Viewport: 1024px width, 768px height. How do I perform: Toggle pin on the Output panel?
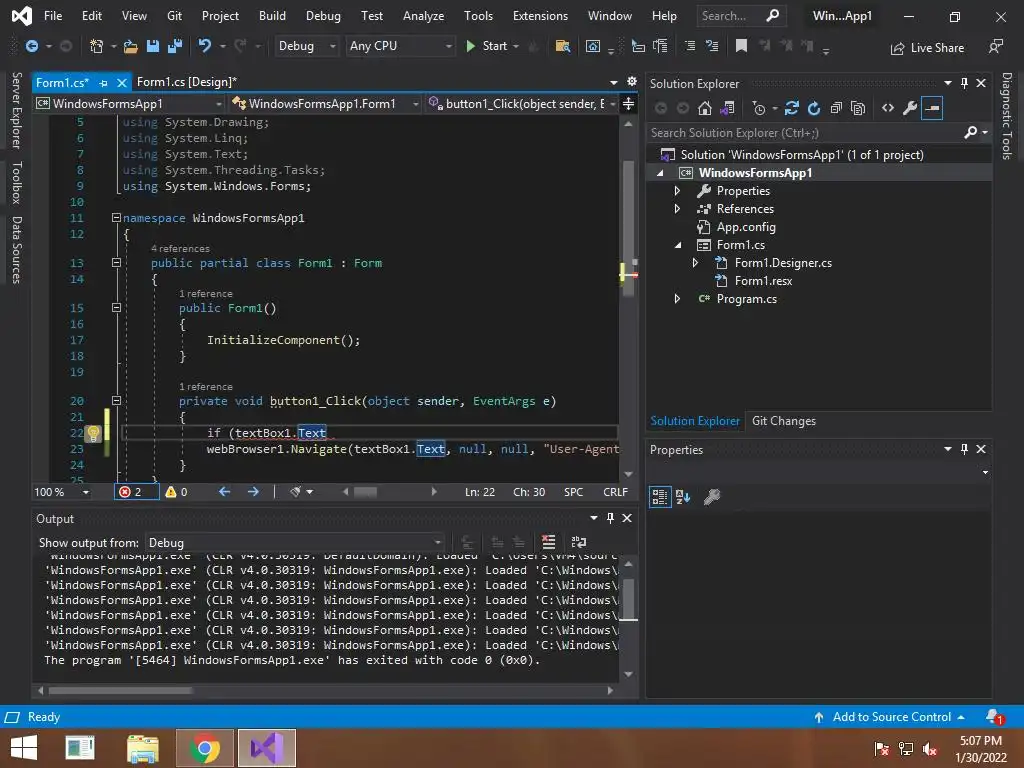tap(611, 518)
